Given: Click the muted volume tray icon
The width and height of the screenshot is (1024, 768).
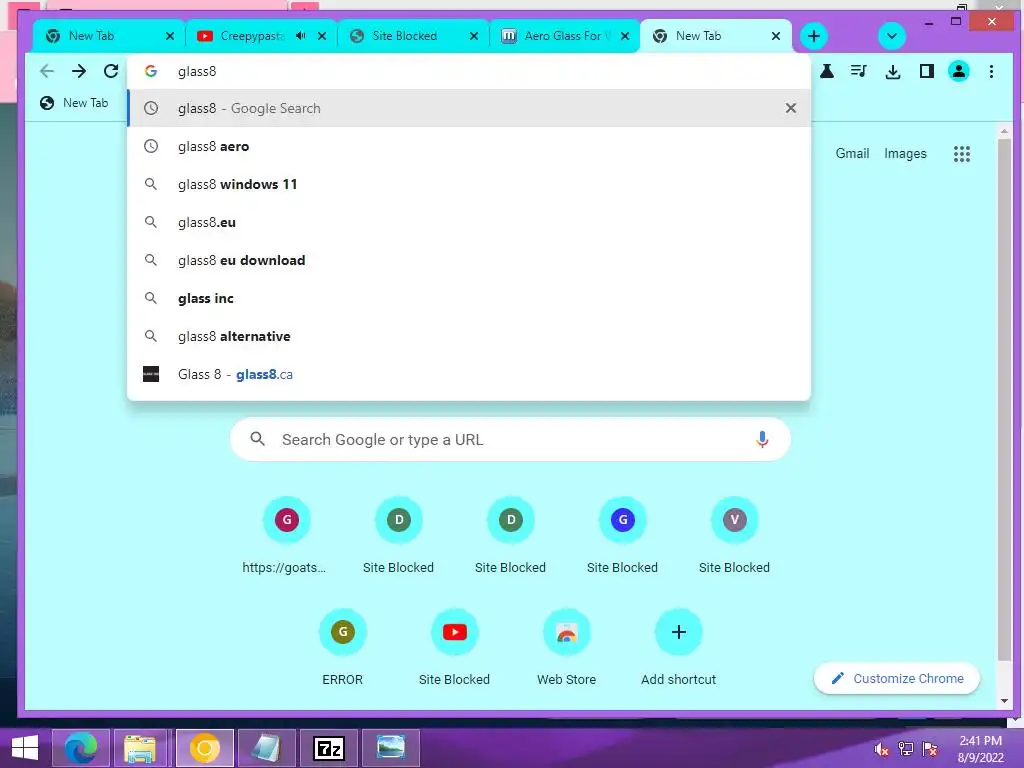Looking at the screenshot, I should (x=881, y=749).
